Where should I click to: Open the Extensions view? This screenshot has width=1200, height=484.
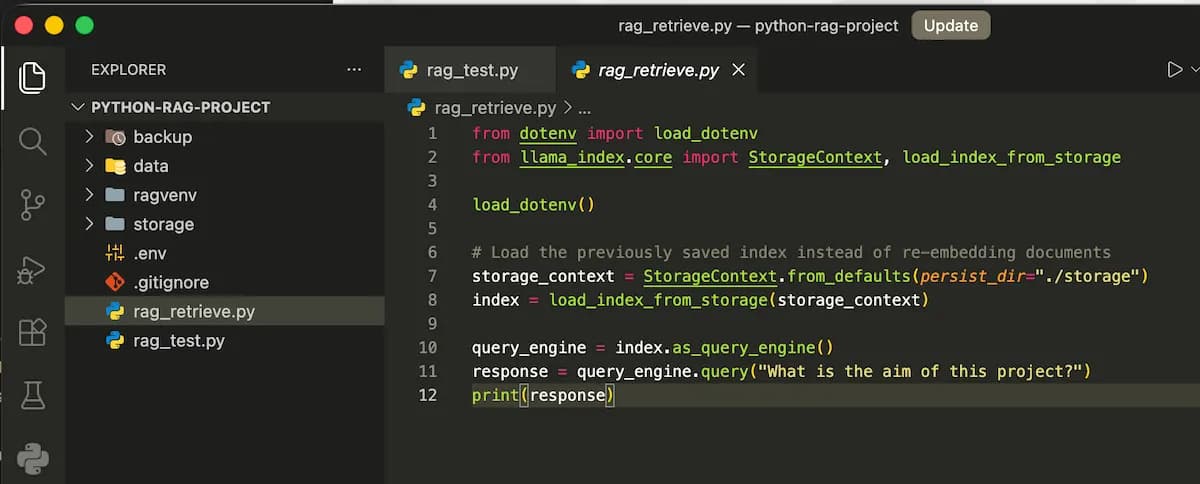32,332
